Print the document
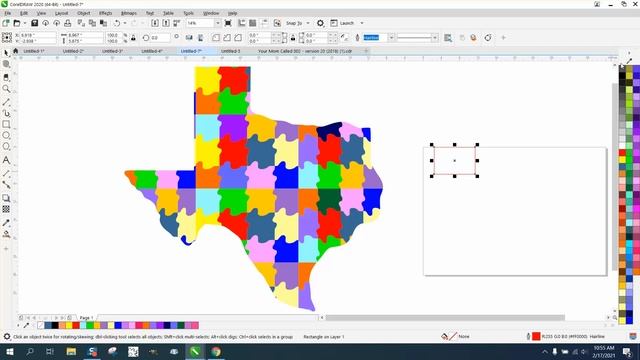This screenshot has width=640, height=360. 68,23
